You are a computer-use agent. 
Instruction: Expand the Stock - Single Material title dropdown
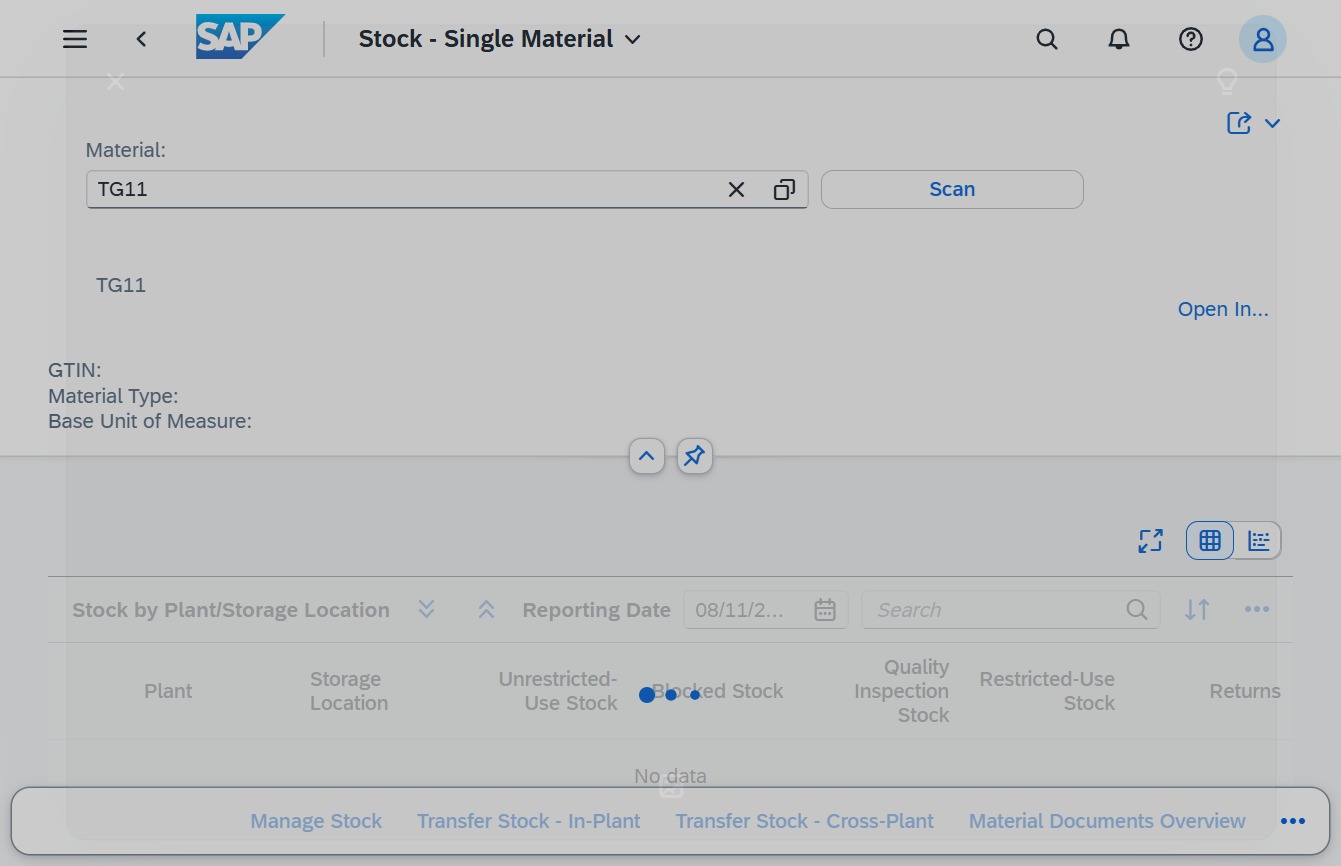pyautogui.click(x=632, y=39)
